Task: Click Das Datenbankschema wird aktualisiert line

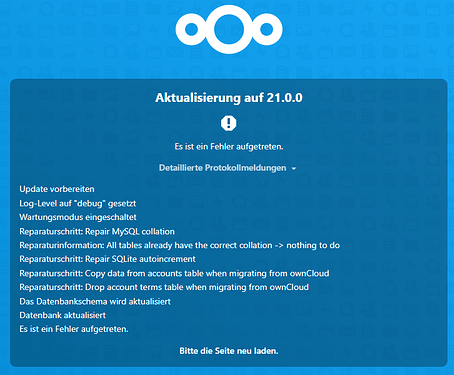Action: click(x=95, y=302)
